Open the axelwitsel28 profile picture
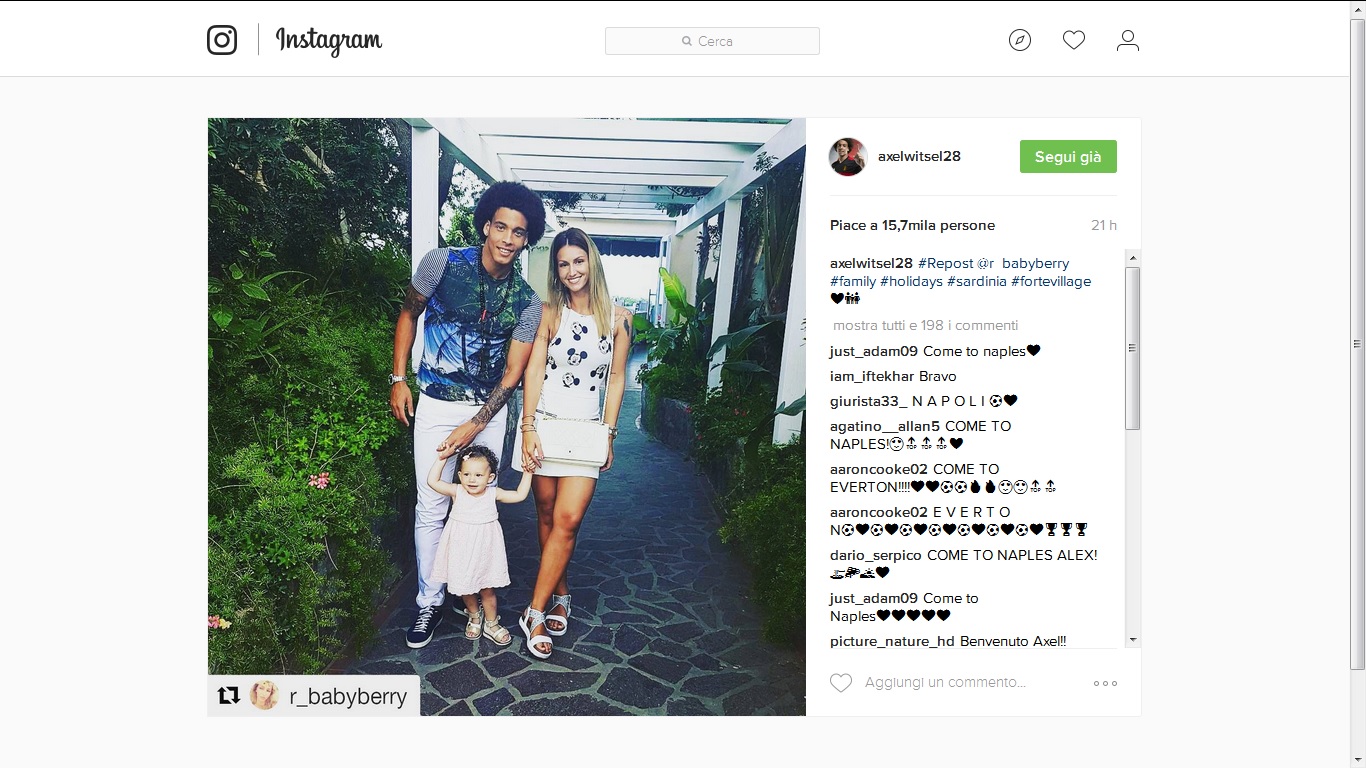Viewport: 1366px width, 768px height. click(x=848, y=157)
